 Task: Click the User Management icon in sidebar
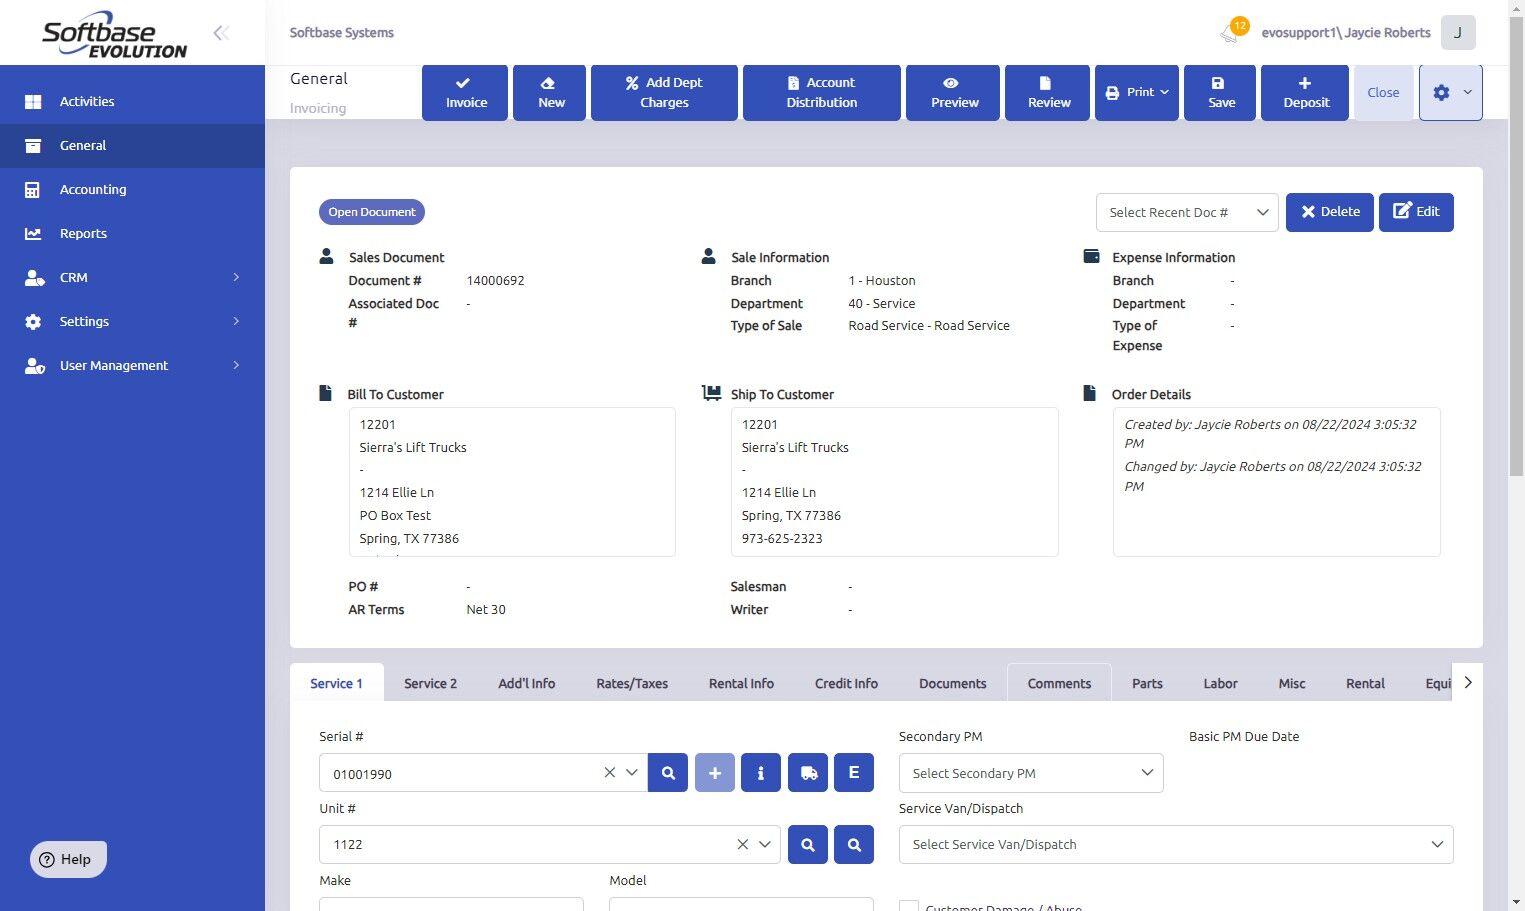(x=34, y=366)
